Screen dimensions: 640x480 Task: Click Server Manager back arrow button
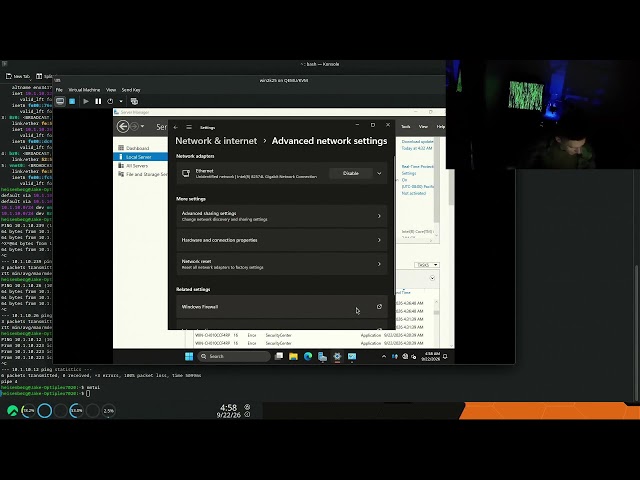(123, 127)
